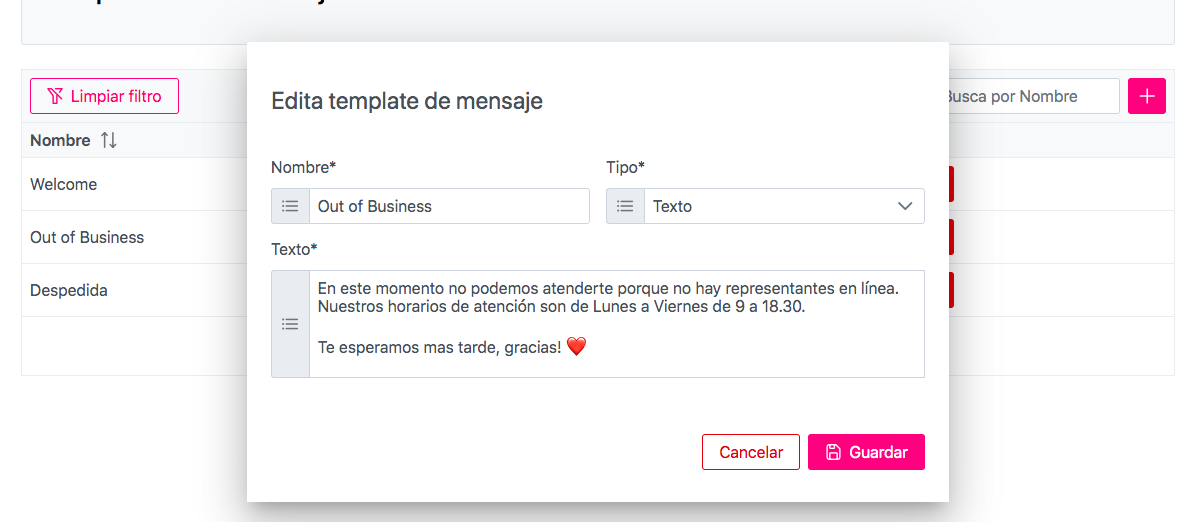Click the list icon beside Nombre field

pyautogui.click(x=290, y=206)
